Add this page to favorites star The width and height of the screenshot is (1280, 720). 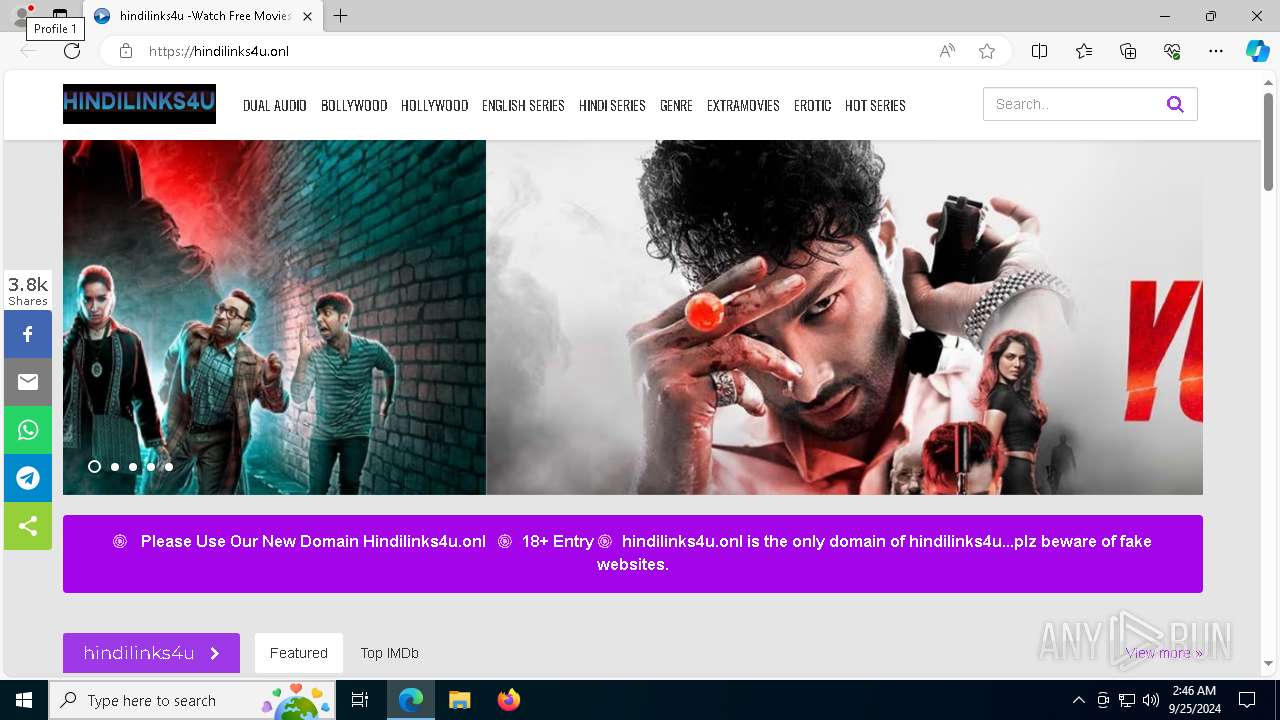pos(987,51)
